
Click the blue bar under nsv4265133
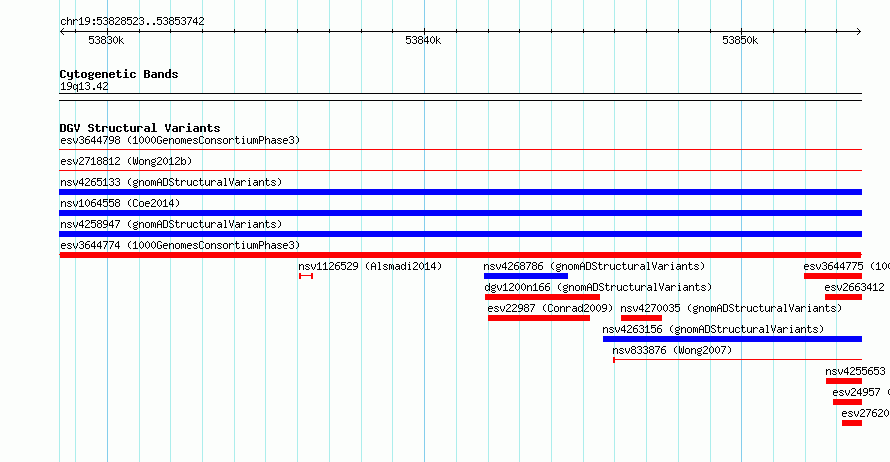[x=460, y=192]
